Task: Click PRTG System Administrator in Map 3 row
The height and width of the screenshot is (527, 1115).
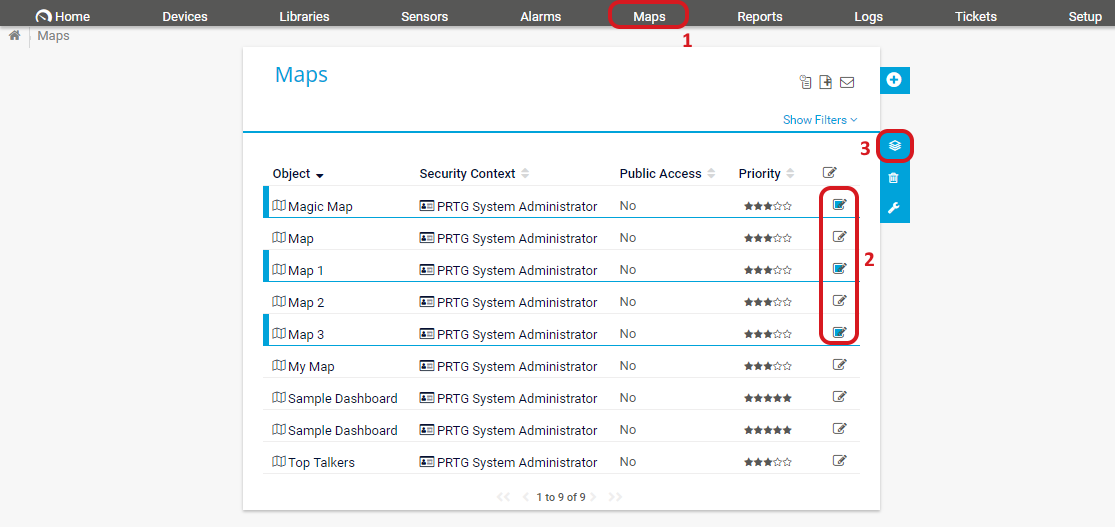Action: pyautogui.click(x=516, y=335)
